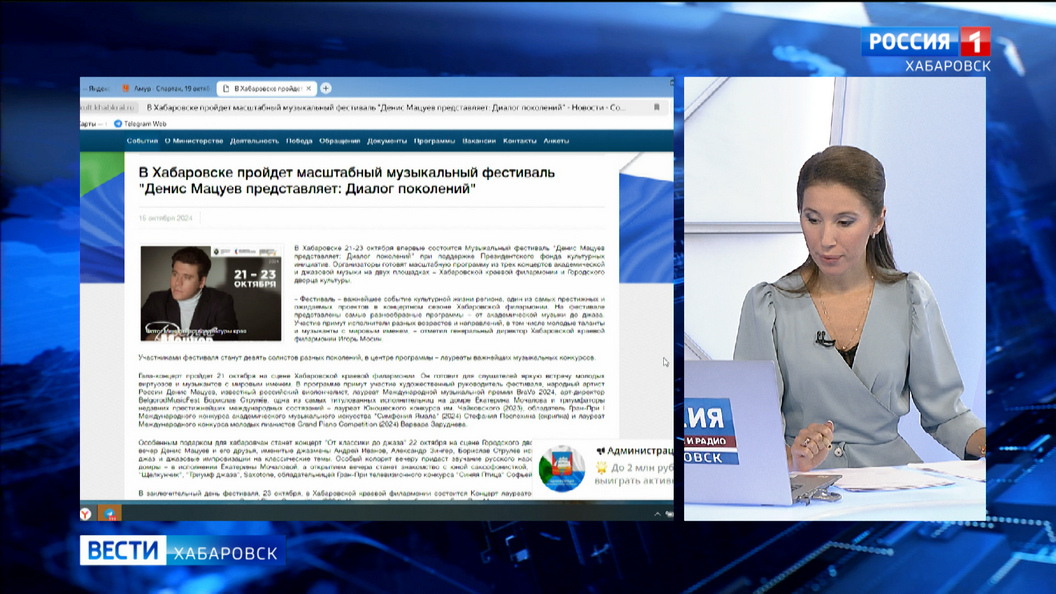Click the Denis Matsuev festival poster image

coord(211,293)
